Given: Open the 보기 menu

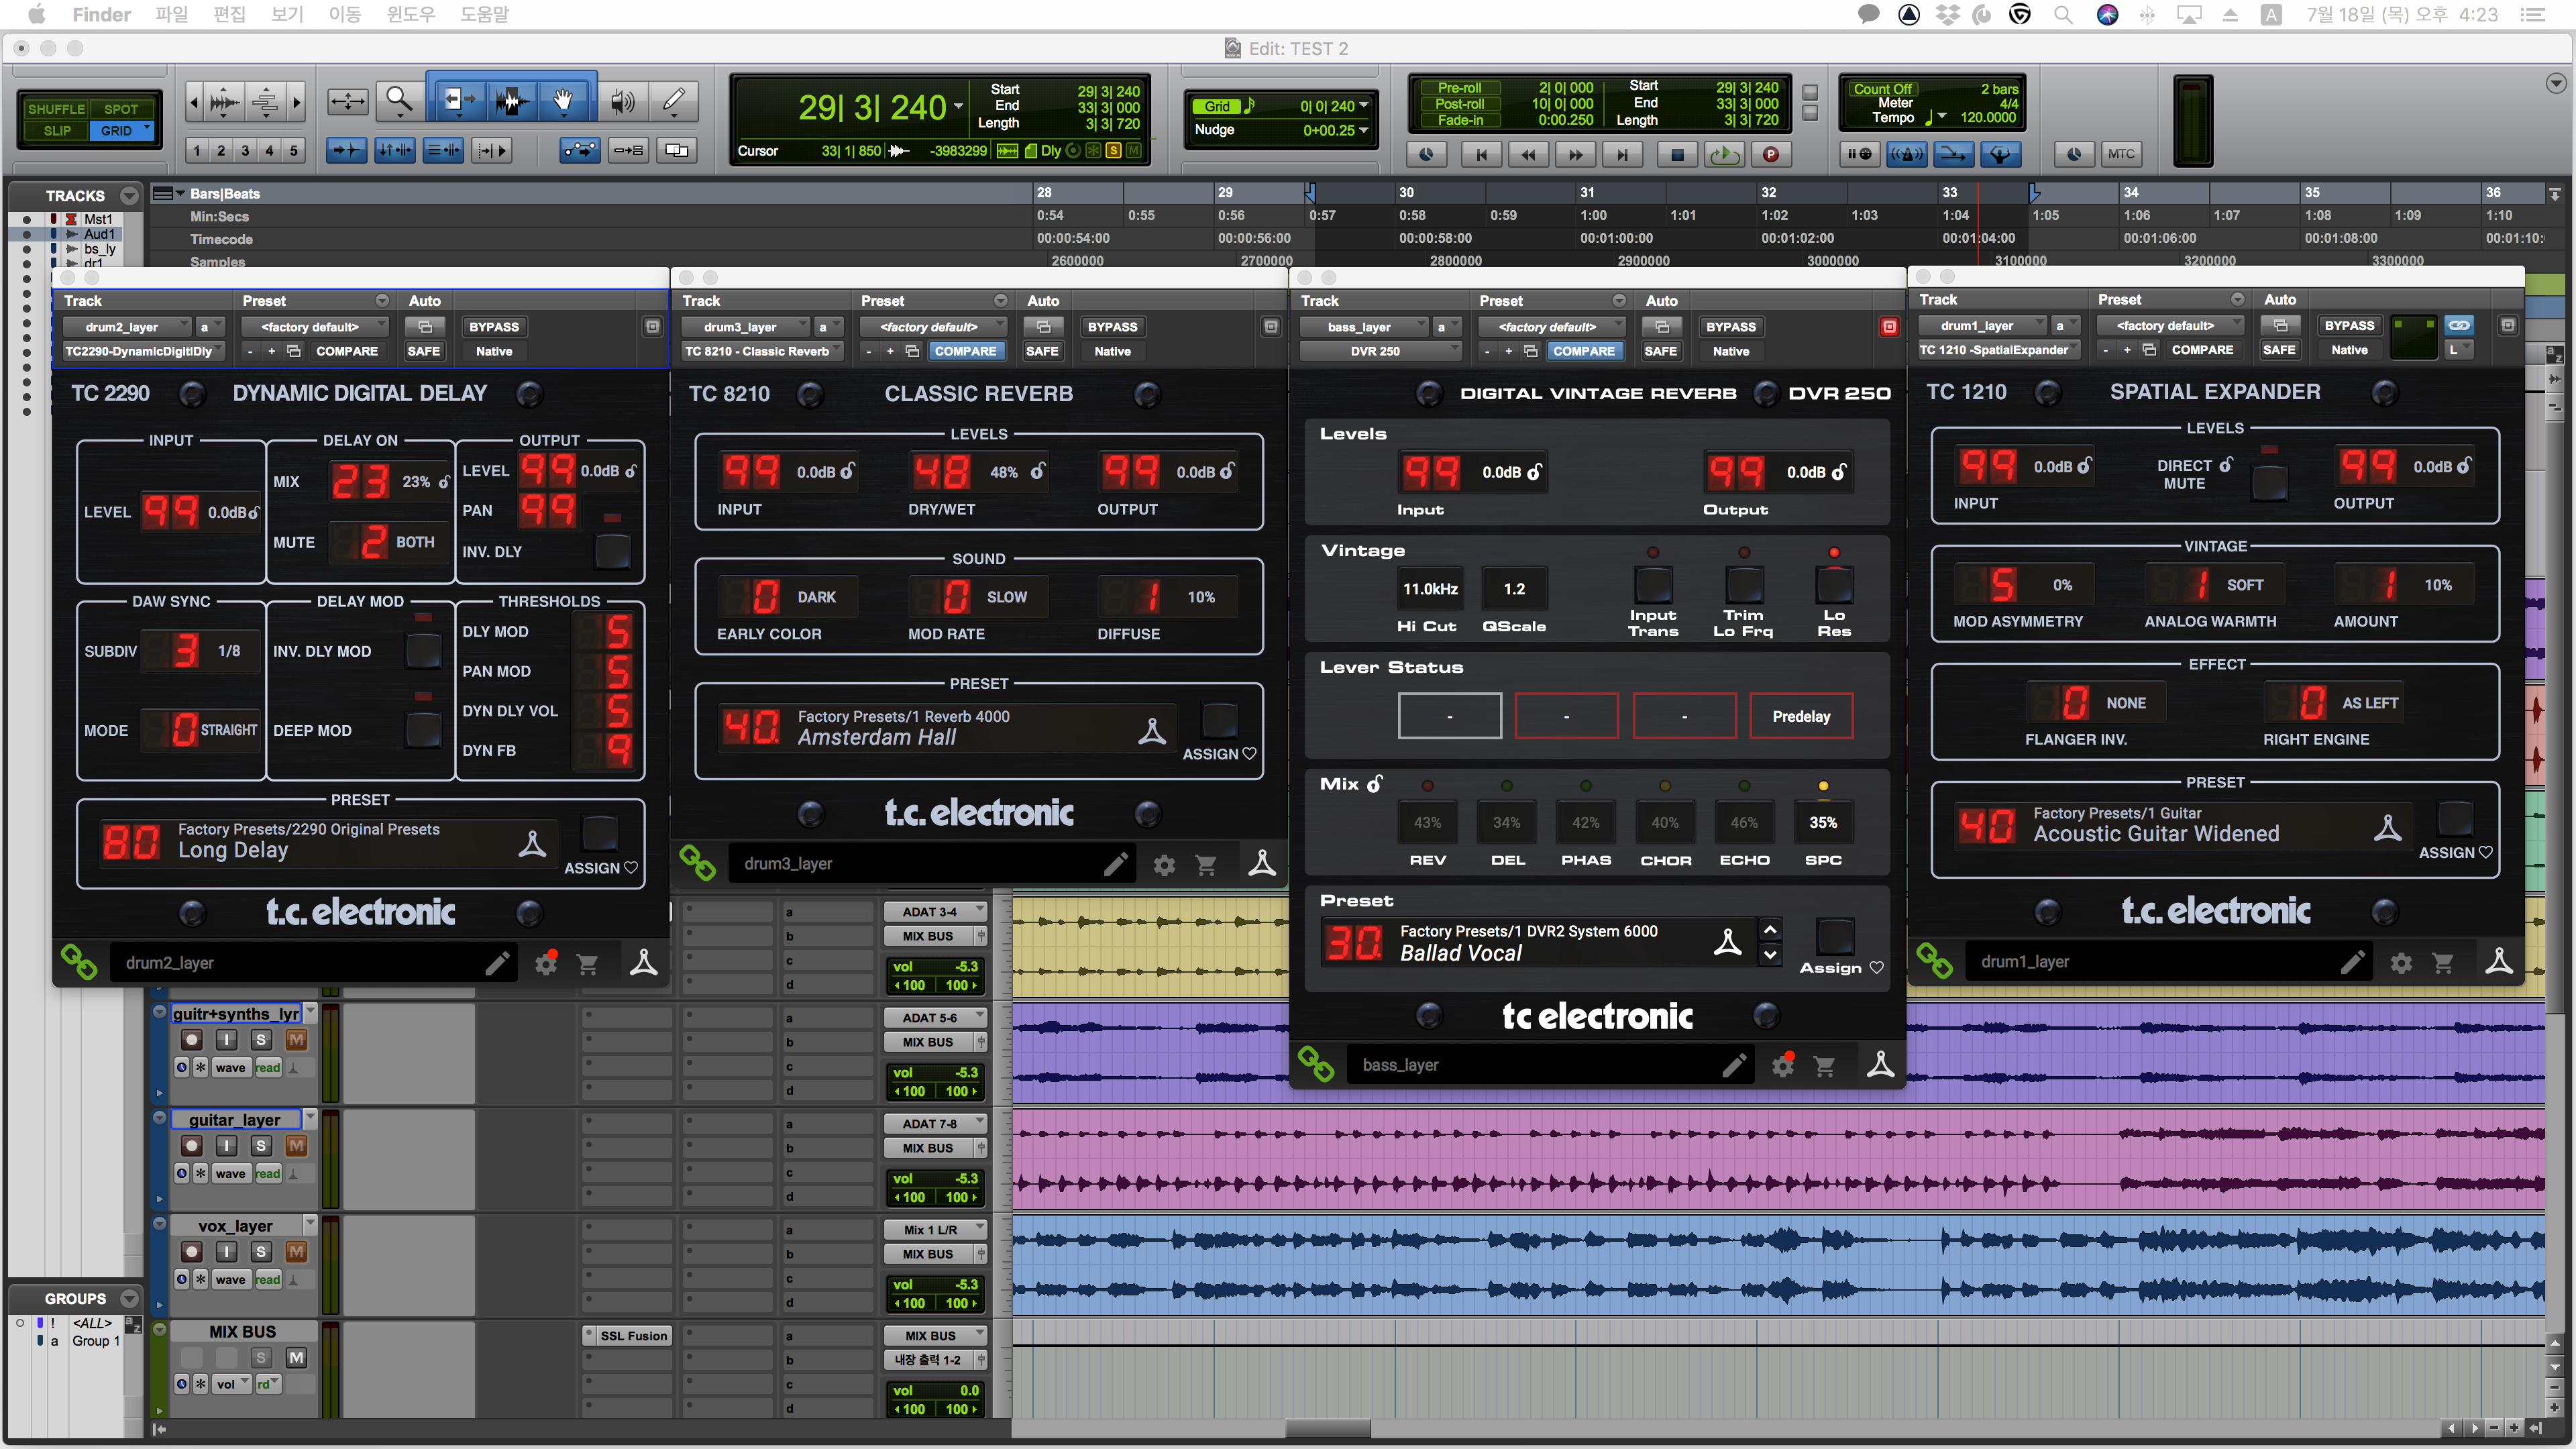Looking at the screenshot, I should click(287, 15).
